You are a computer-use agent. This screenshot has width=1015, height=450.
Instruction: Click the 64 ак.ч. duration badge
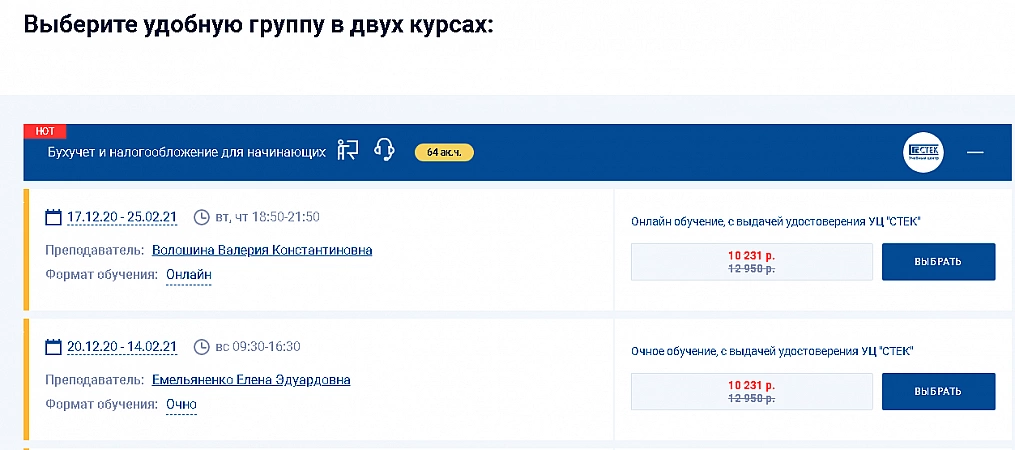click(x=444, y=152)
